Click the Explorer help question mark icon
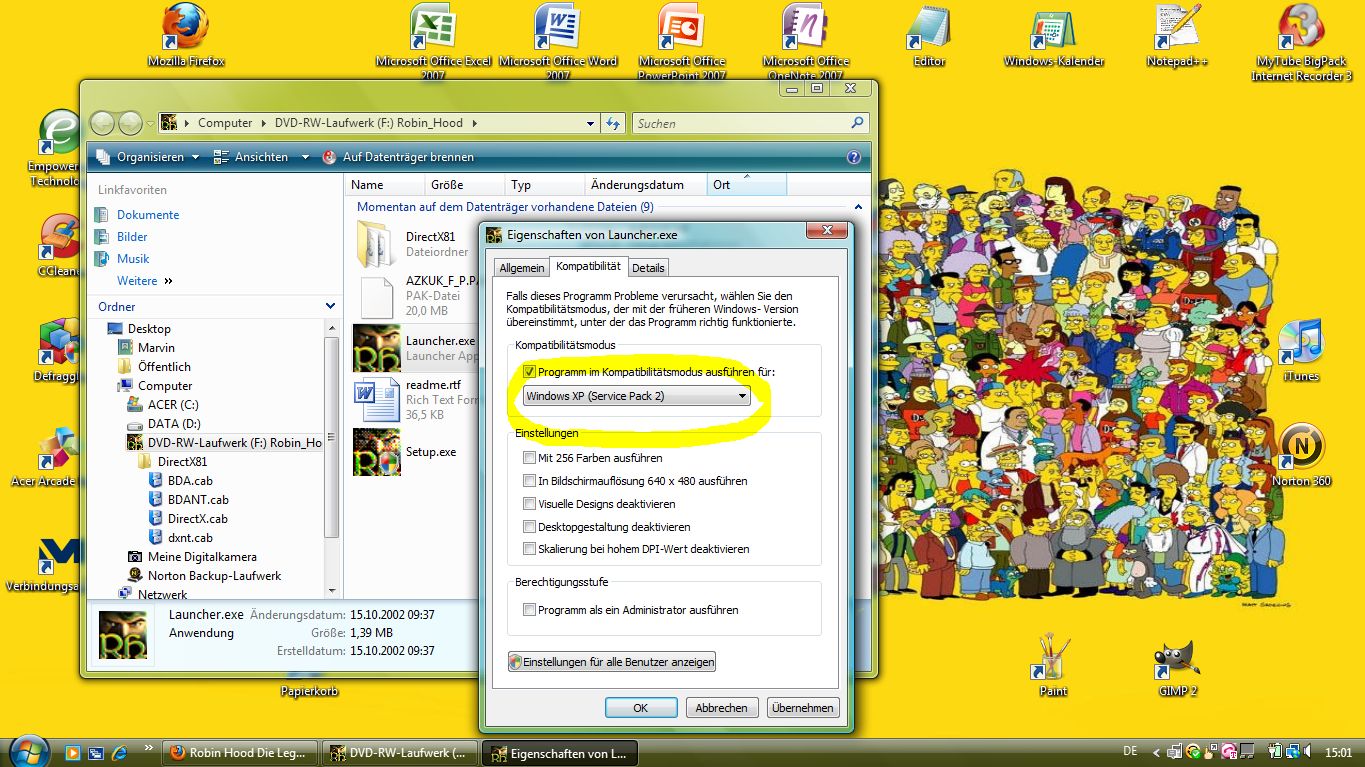Viewport: 1365px width, 767px height. (853, 157)
